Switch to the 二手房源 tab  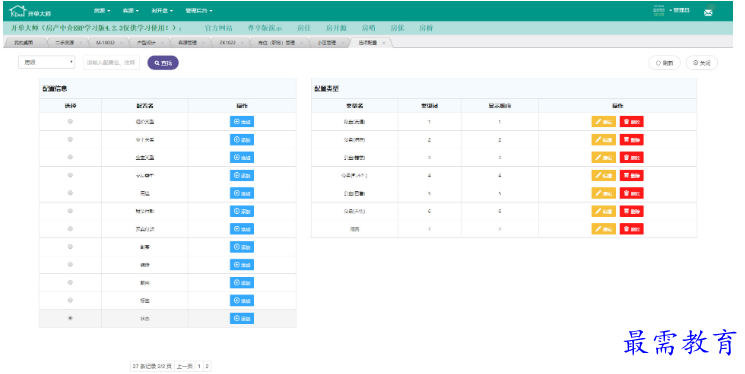[67, 43]
